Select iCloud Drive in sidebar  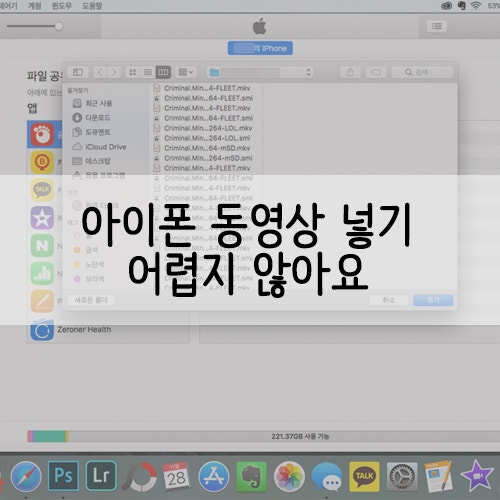click(99, 147)
